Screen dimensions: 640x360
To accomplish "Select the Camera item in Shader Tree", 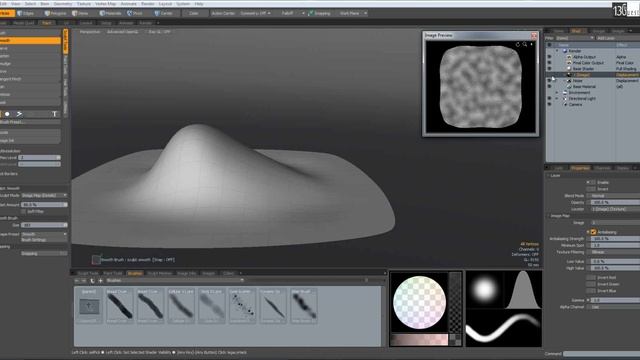I will pos(575,104).
